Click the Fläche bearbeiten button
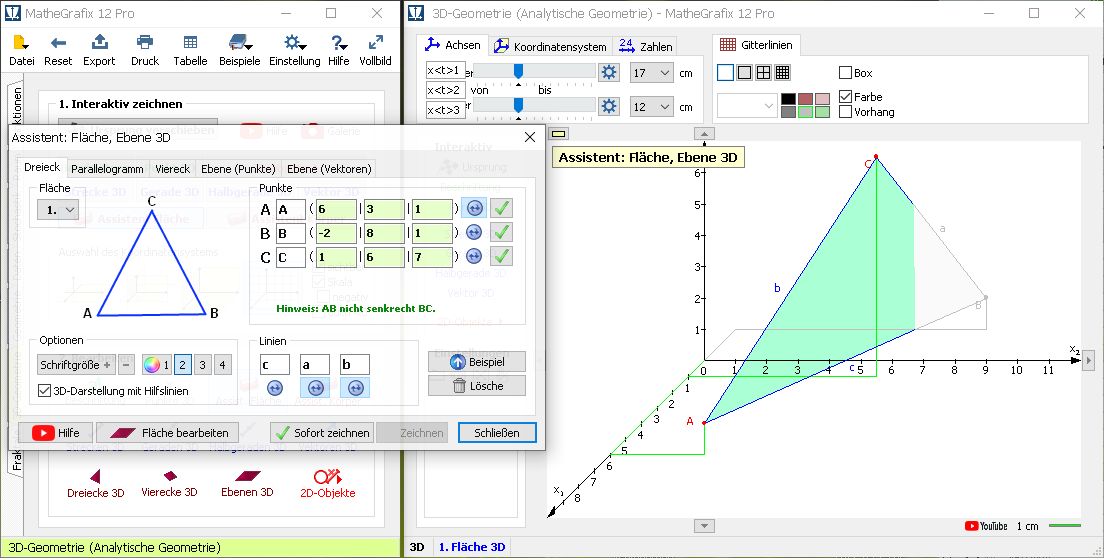 tap(168, 433)
